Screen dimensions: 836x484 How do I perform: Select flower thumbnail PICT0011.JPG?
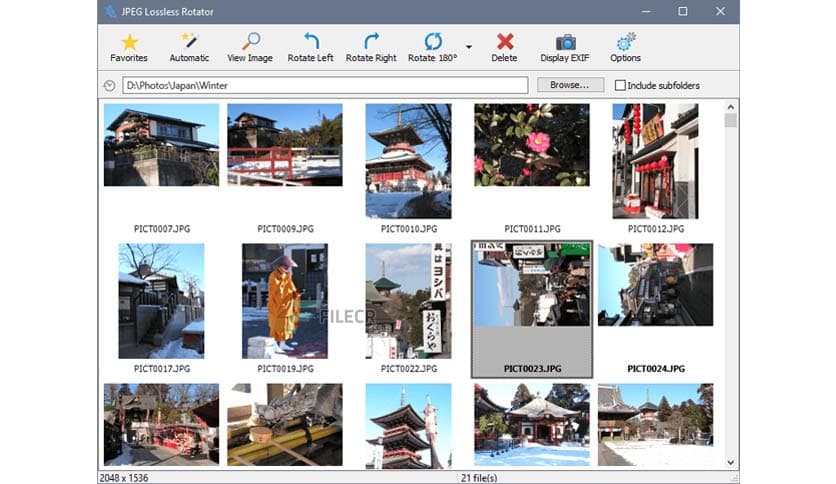click(x=532, y=145)
